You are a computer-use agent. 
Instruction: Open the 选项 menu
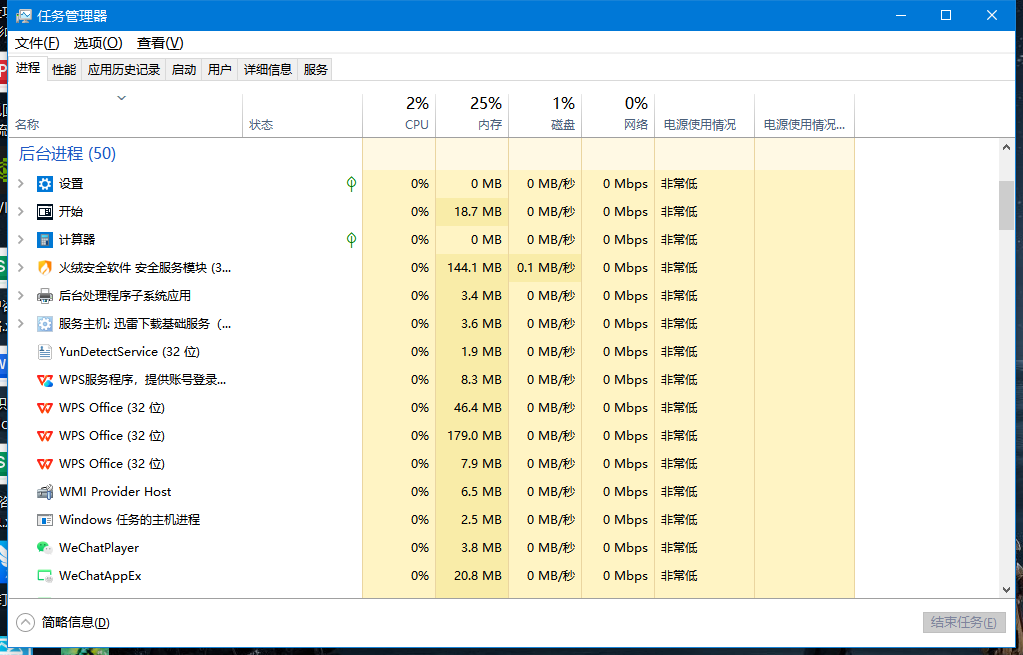point(96,43)
